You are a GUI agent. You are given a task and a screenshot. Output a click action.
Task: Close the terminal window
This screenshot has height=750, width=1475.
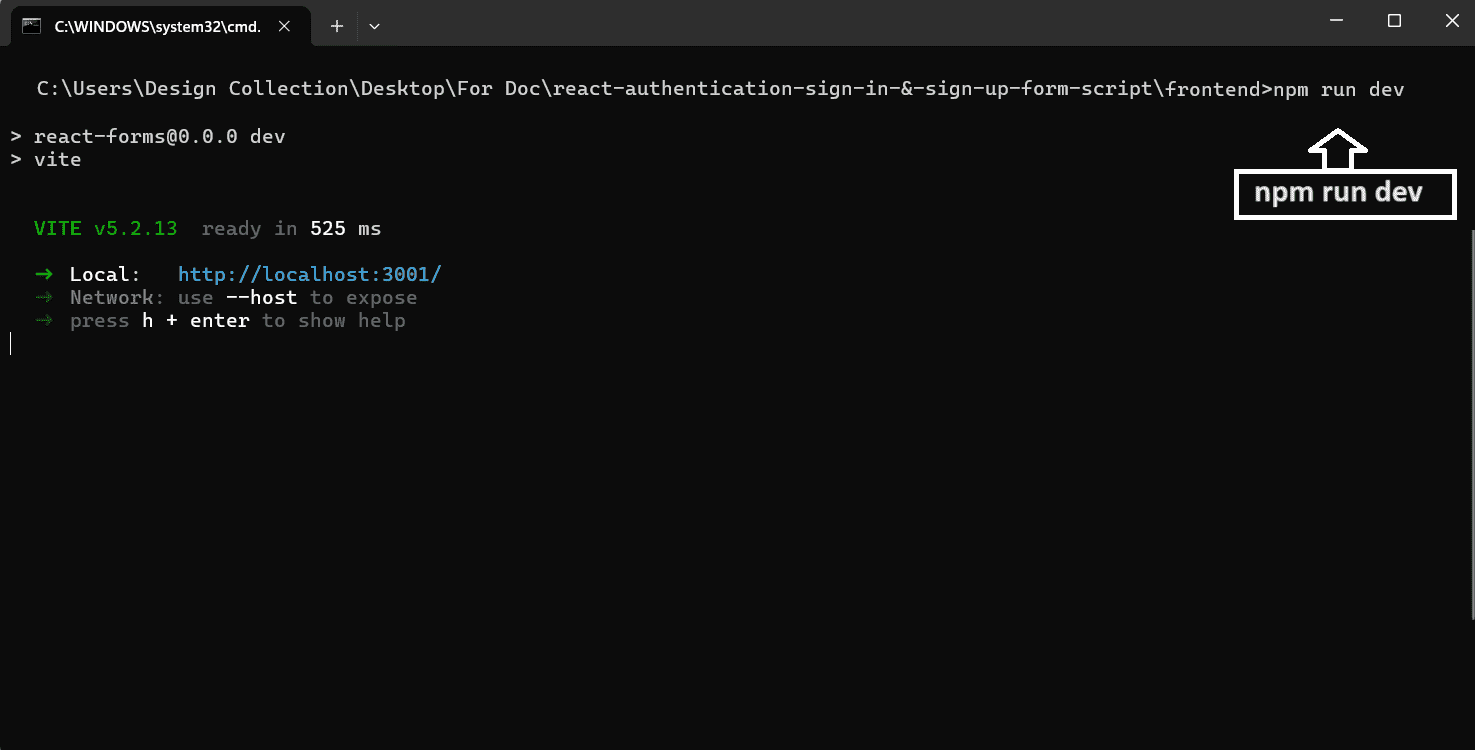[x=1450, y=21]
